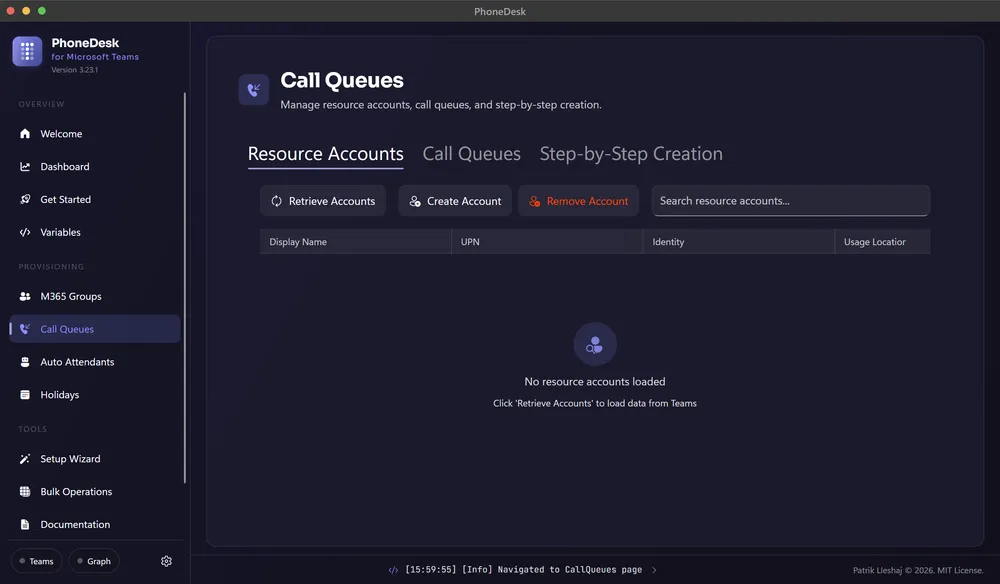Sort by the Identity column header

click(739, 242)
